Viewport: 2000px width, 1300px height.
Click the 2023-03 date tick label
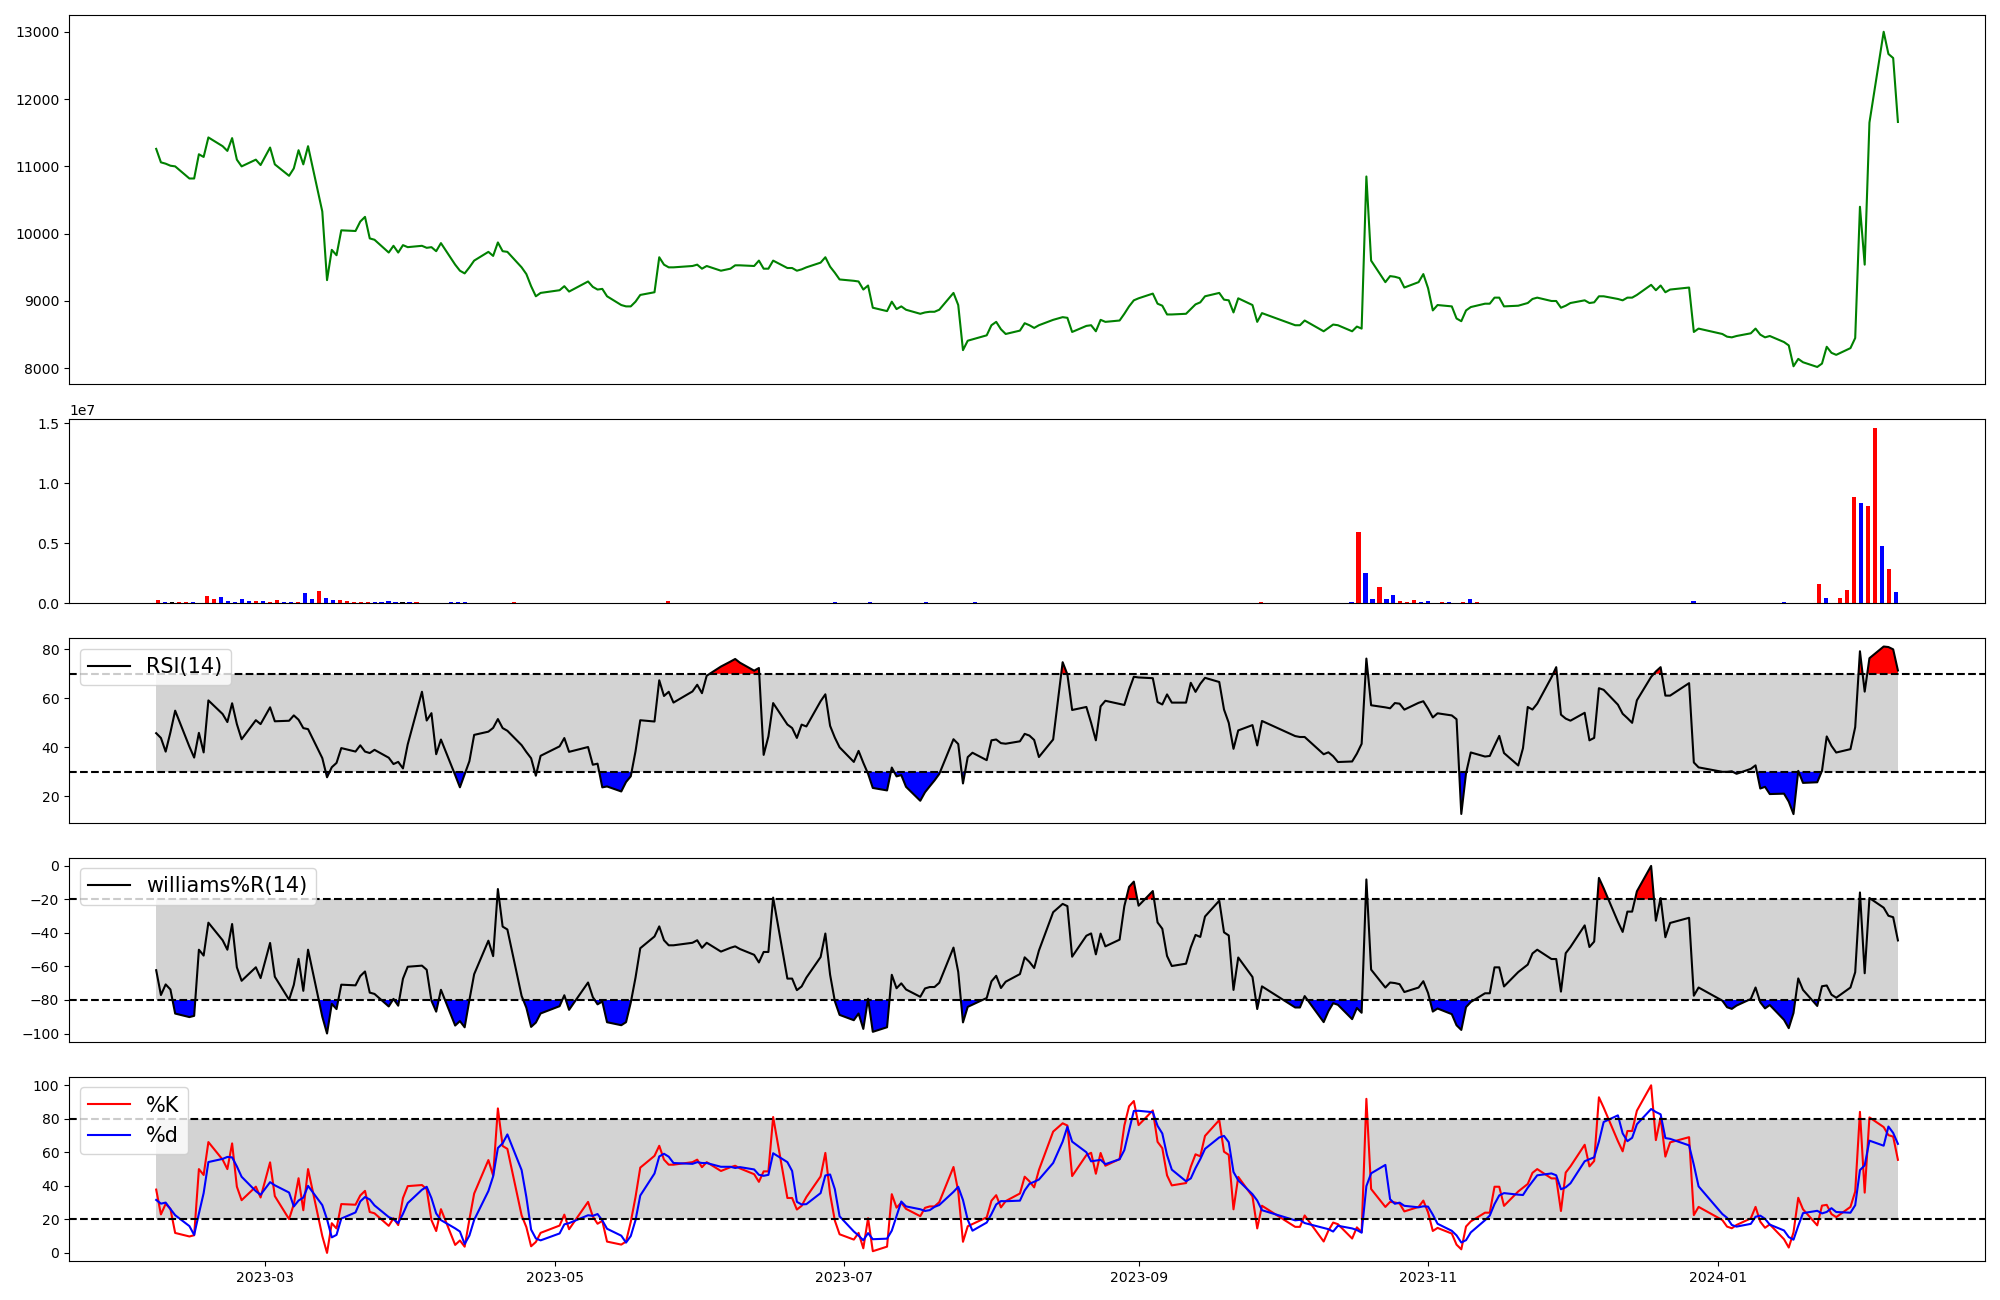click(x=265, y=1277)
